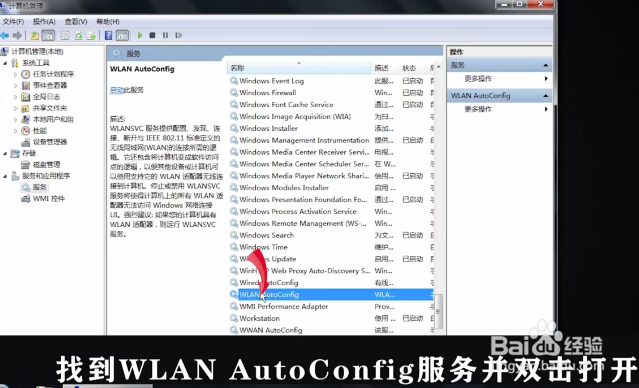
Task: Select WMI 控件 in the tree
Action: point(49,199)
